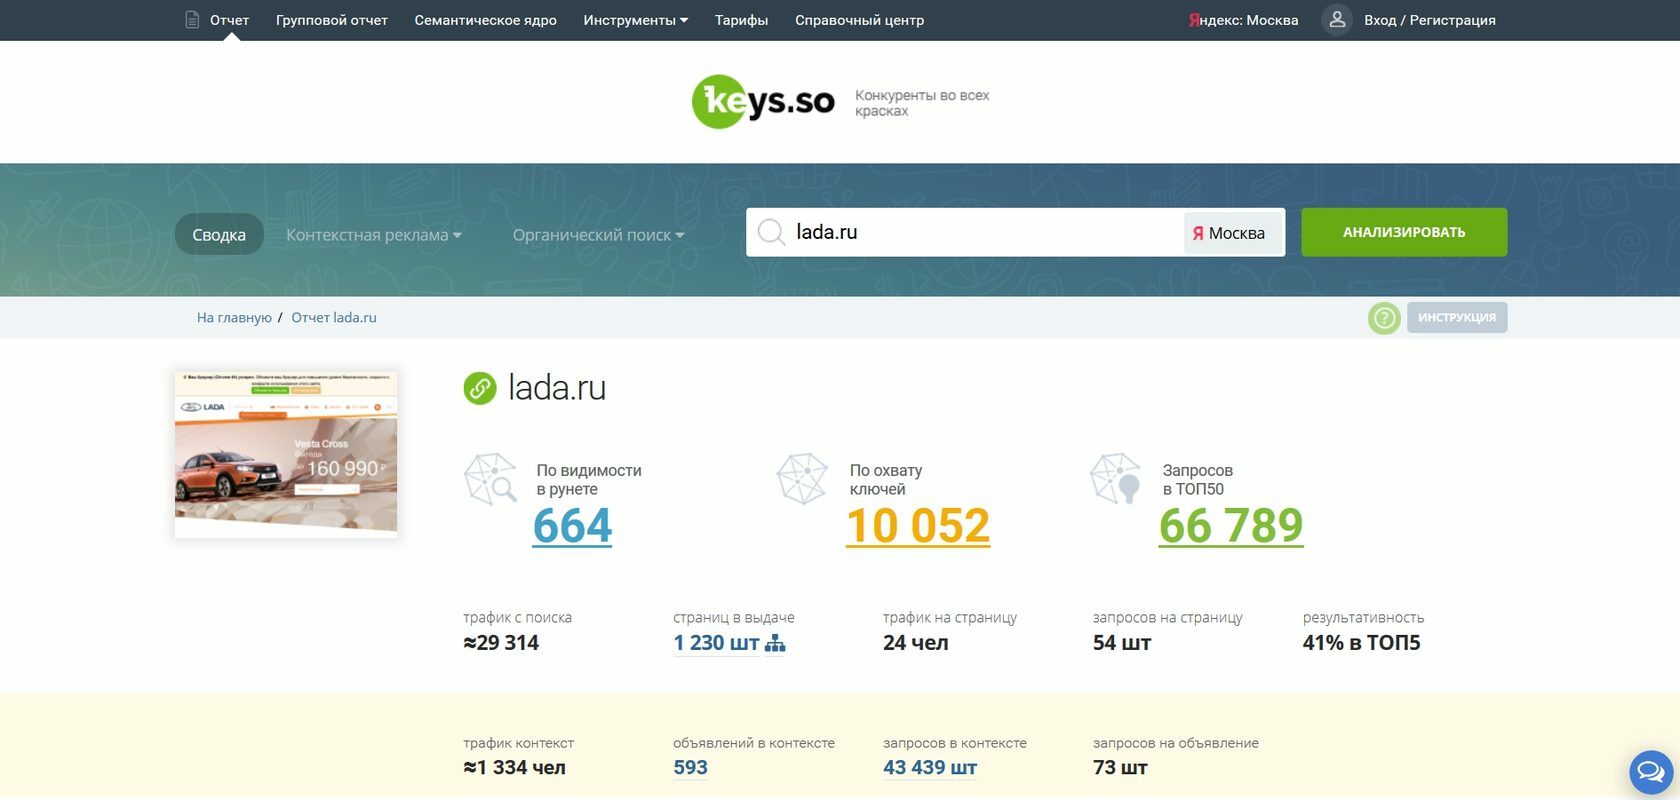Click the keyword coverage globe icon
The image size is (1680, 800).
tap(802, 479)
